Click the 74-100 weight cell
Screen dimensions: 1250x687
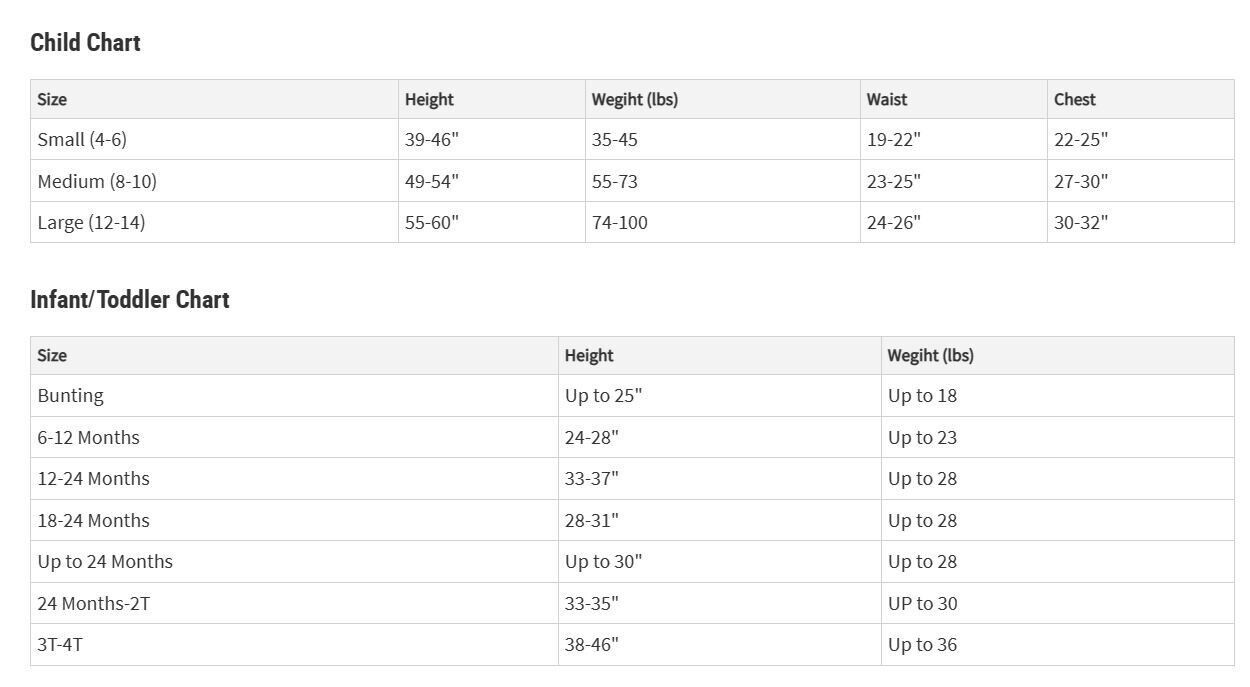click(x=722, y=222)
